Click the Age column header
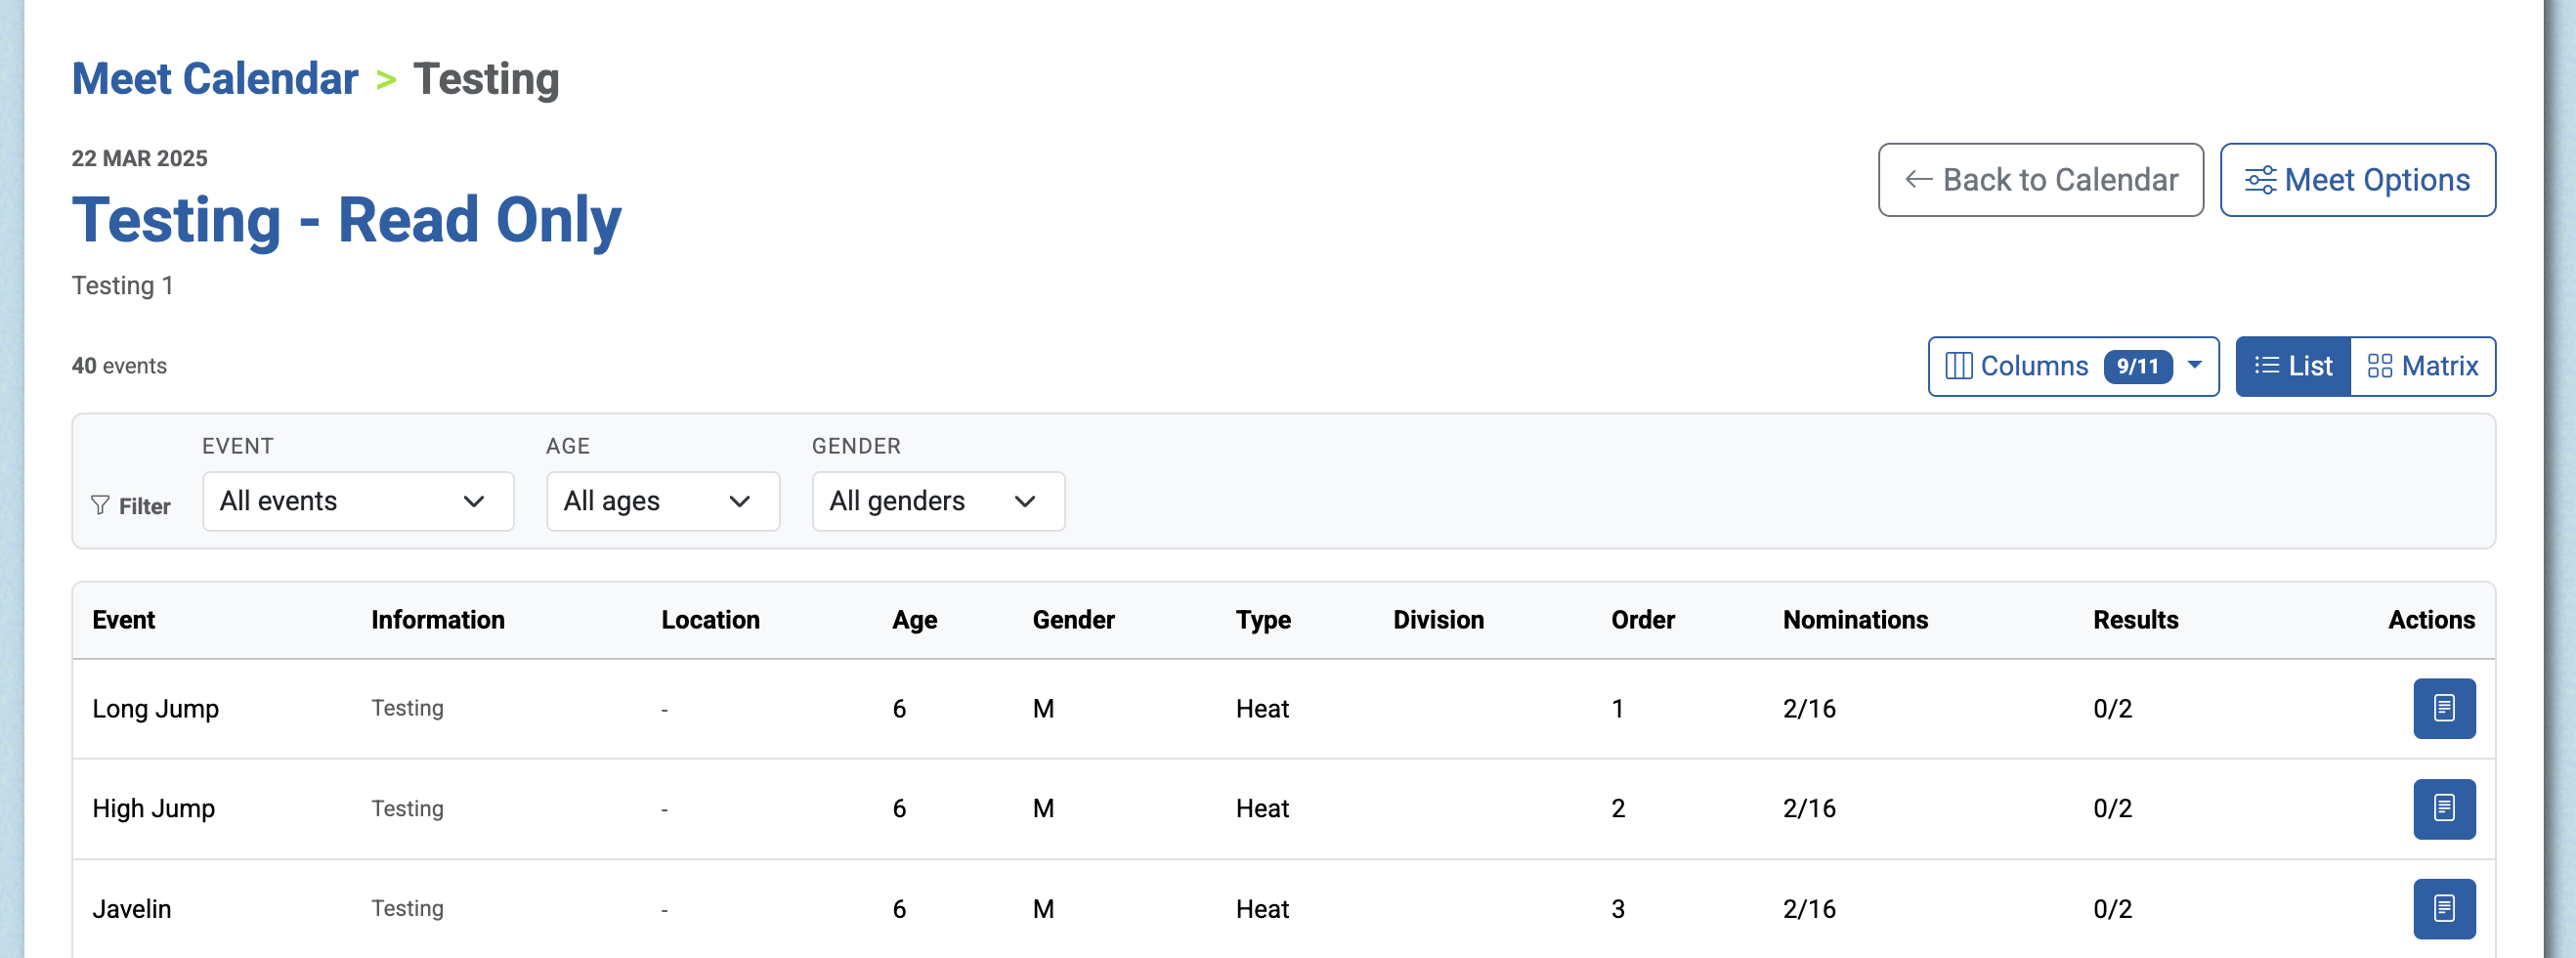The height and width of the screenshot is (958, 2576). click(x=914, y=620)
